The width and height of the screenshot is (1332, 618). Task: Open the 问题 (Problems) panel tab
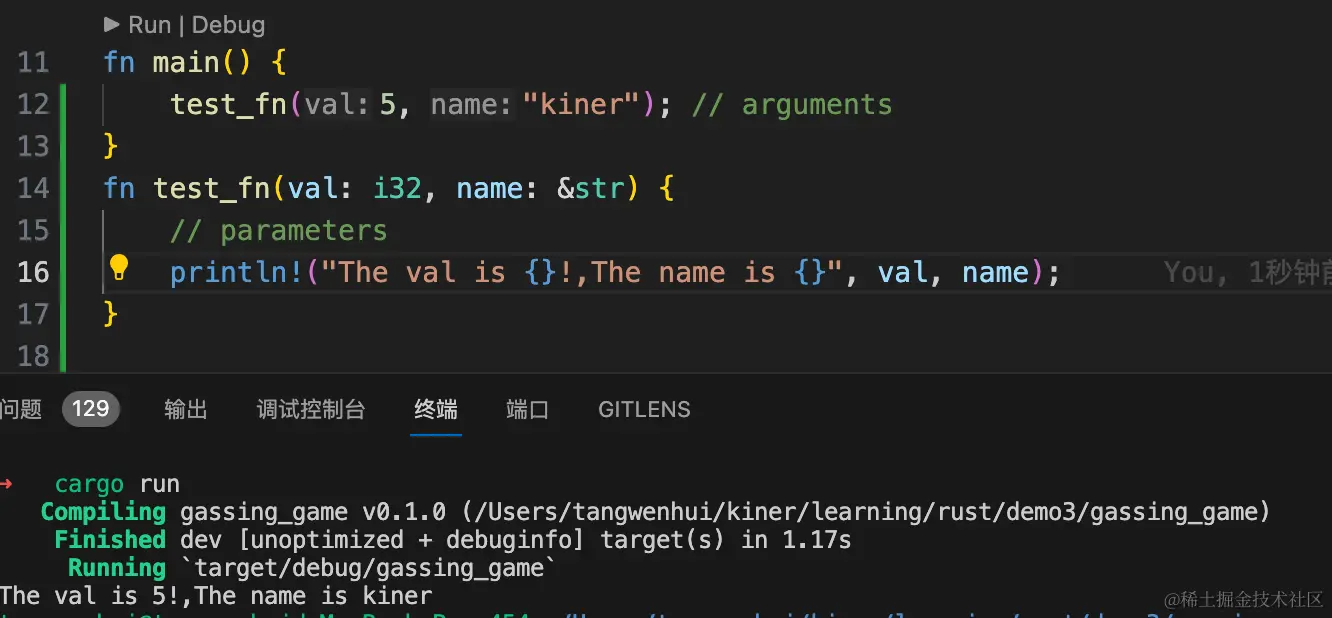(x=21, y=409)
